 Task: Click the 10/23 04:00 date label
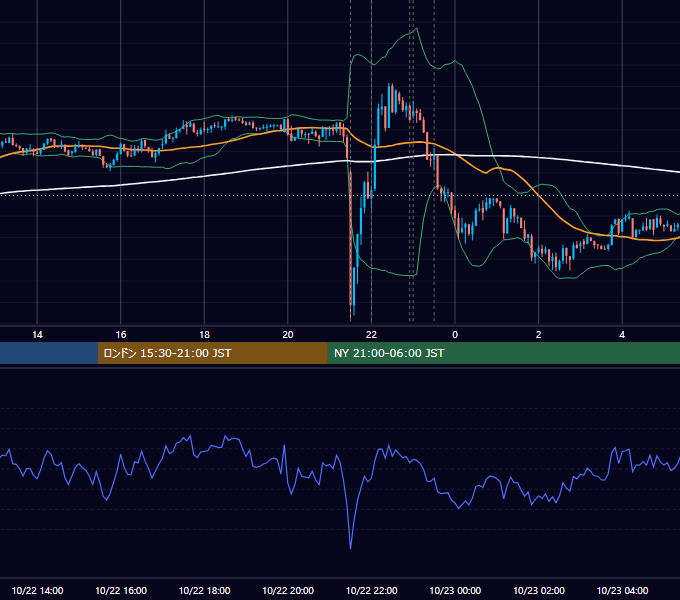click(x=622, y=590)
